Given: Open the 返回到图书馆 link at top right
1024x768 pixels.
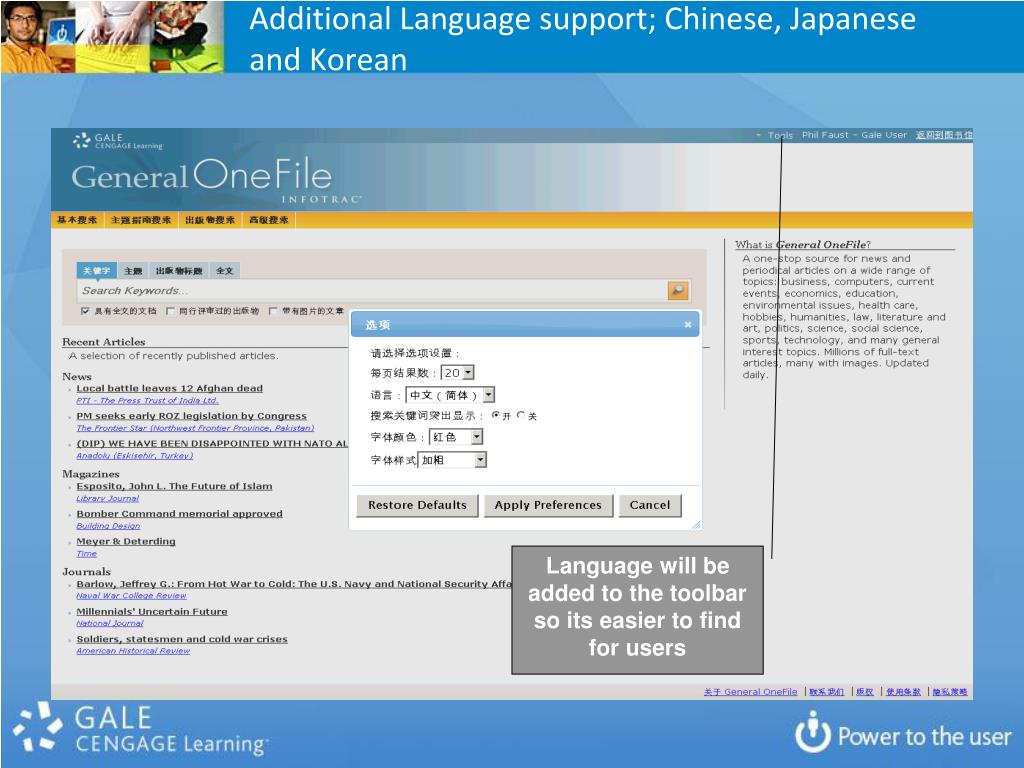Looking at the screenshot, I should (x=943, y=135).
